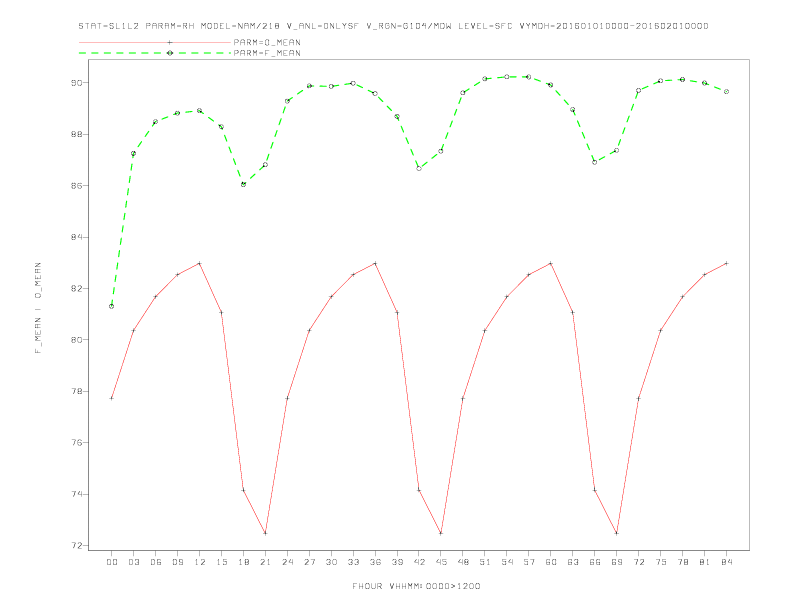The image size is (792, 612).
Task: Click the x-axis tick label 00
Action: click(x=112, y=562)
